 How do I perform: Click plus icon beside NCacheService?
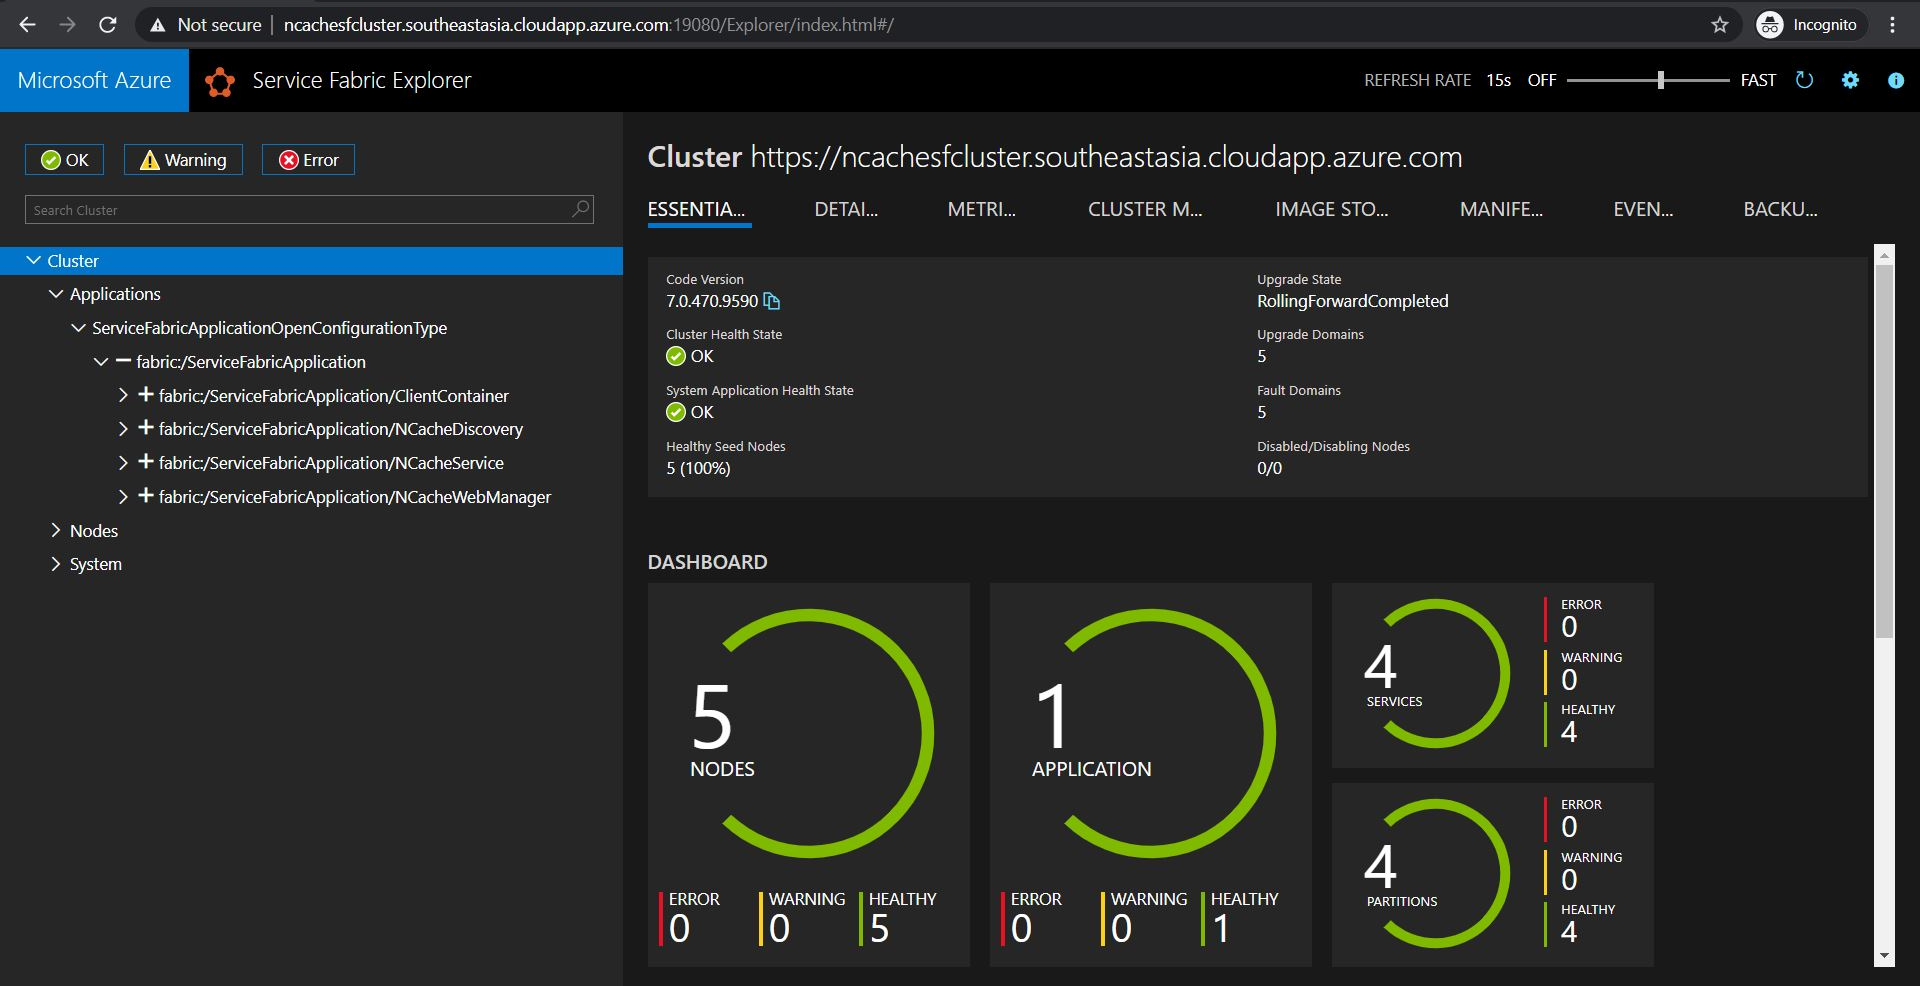146,462
